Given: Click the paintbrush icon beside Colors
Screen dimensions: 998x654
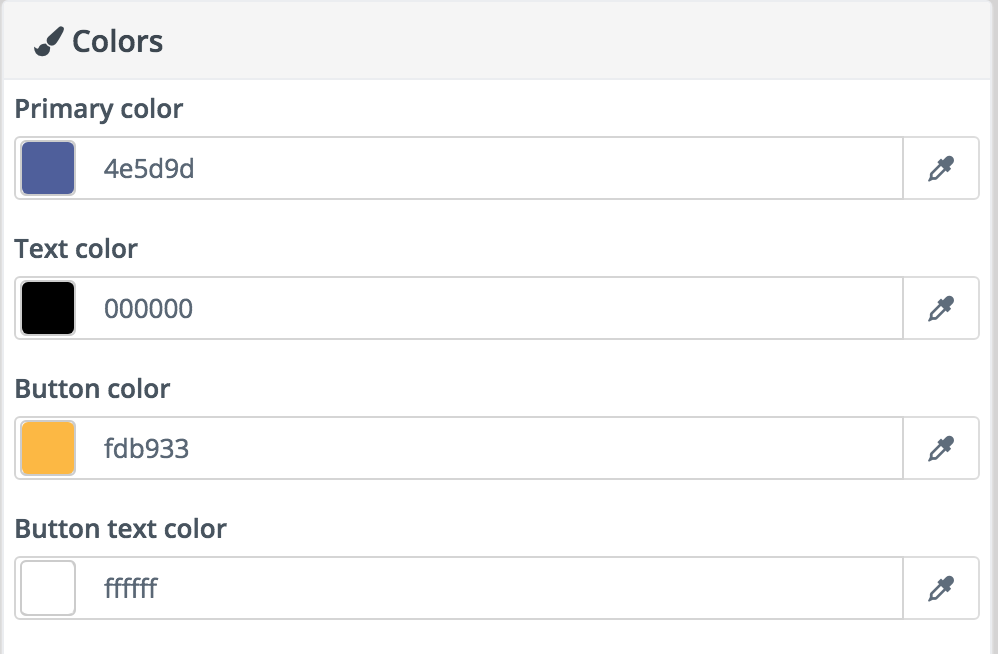Looking at the screenshot, I should [48, 42].
